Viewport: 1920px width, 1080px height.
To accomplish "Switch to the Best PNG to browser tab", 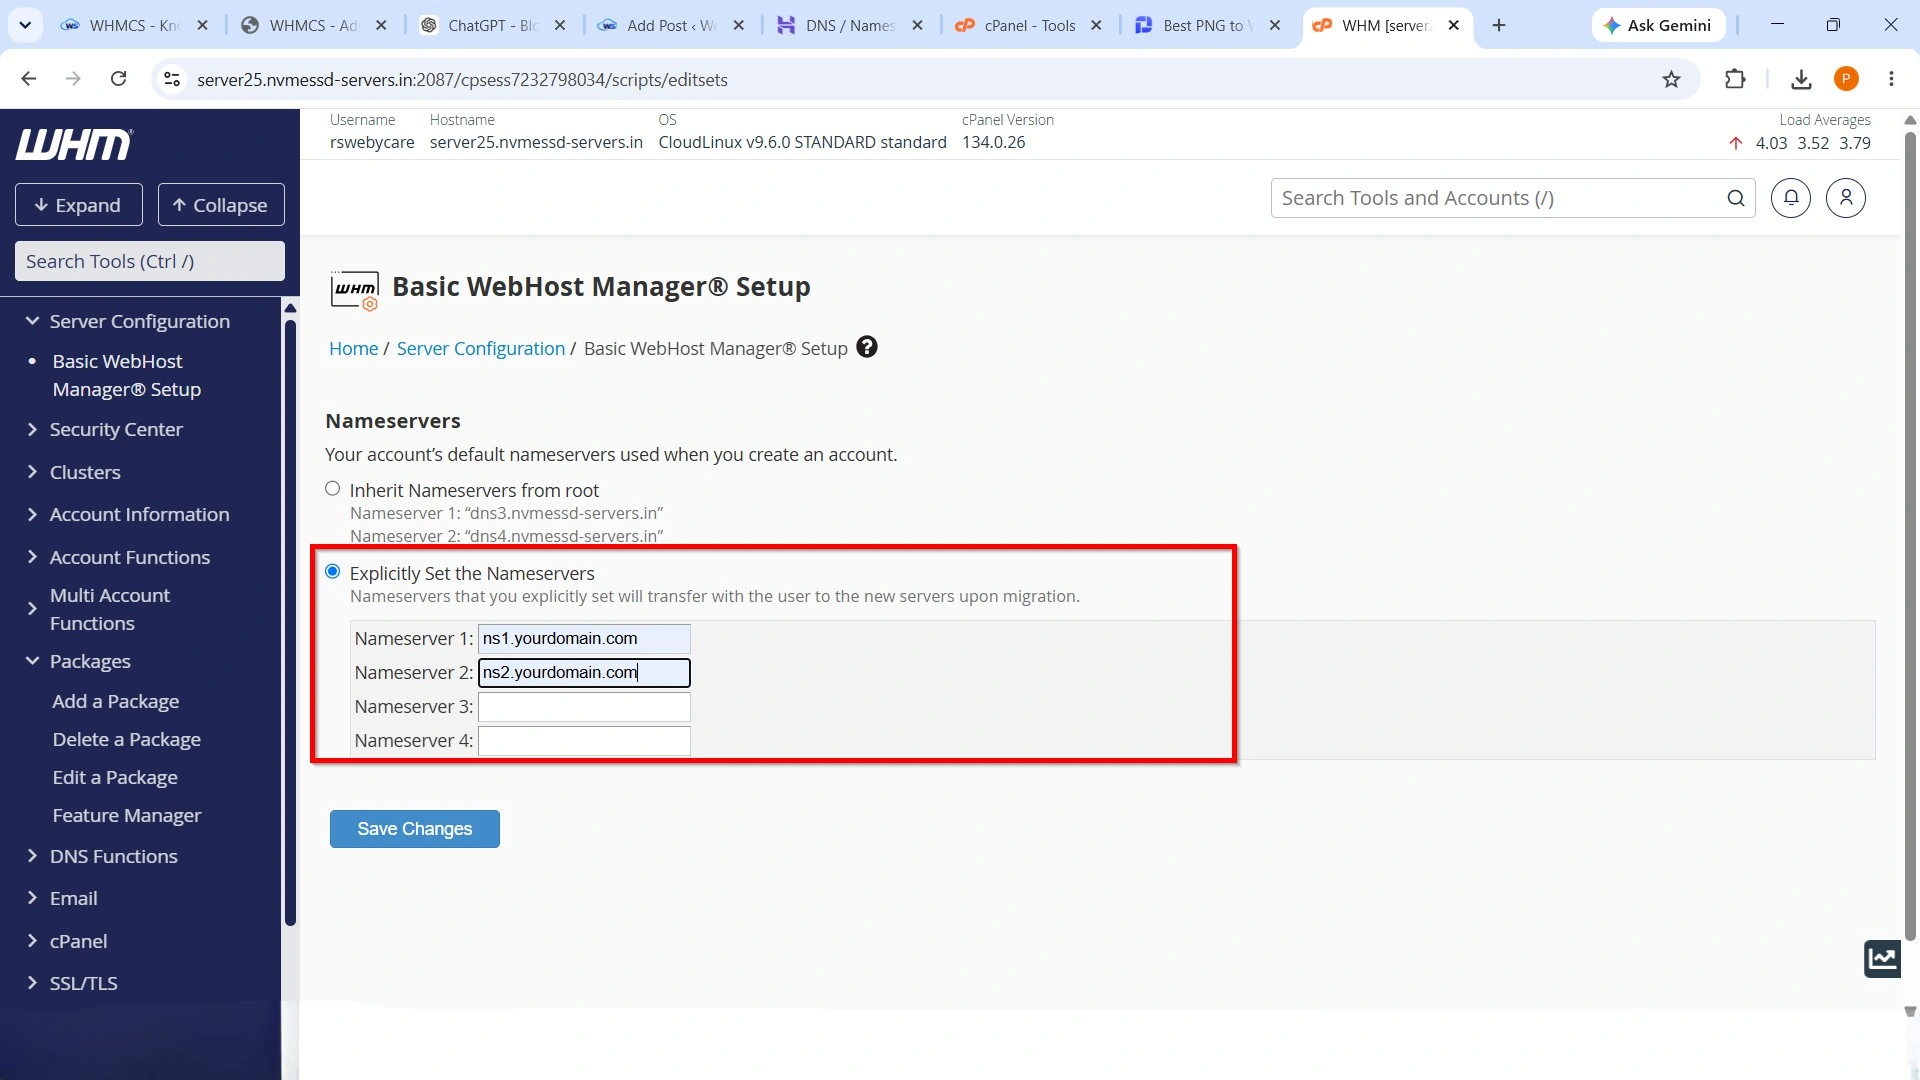I will (x=1207, y=25).
